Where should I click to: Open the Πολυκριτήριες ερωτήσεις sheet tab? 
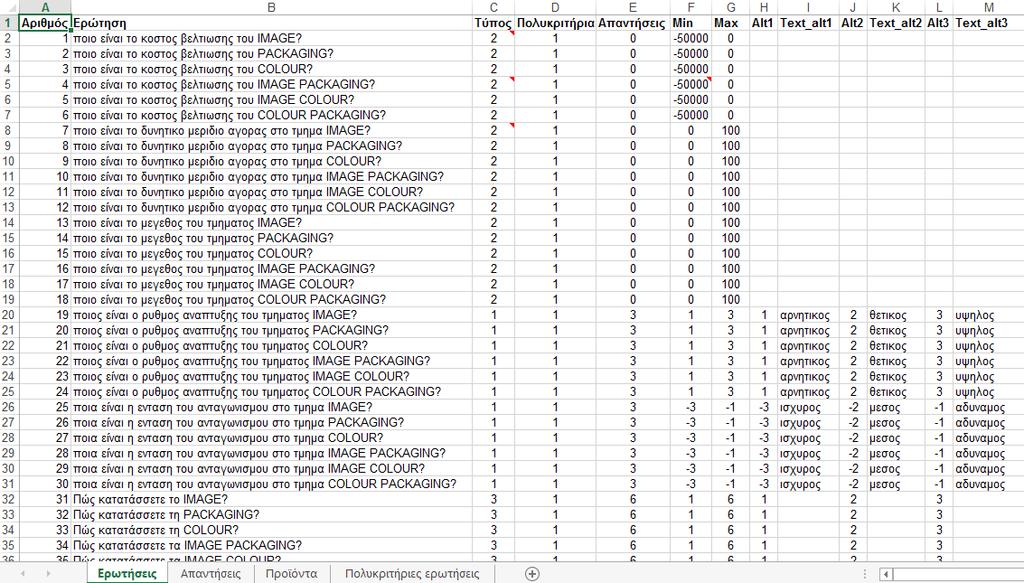click(x=412, y=574)
